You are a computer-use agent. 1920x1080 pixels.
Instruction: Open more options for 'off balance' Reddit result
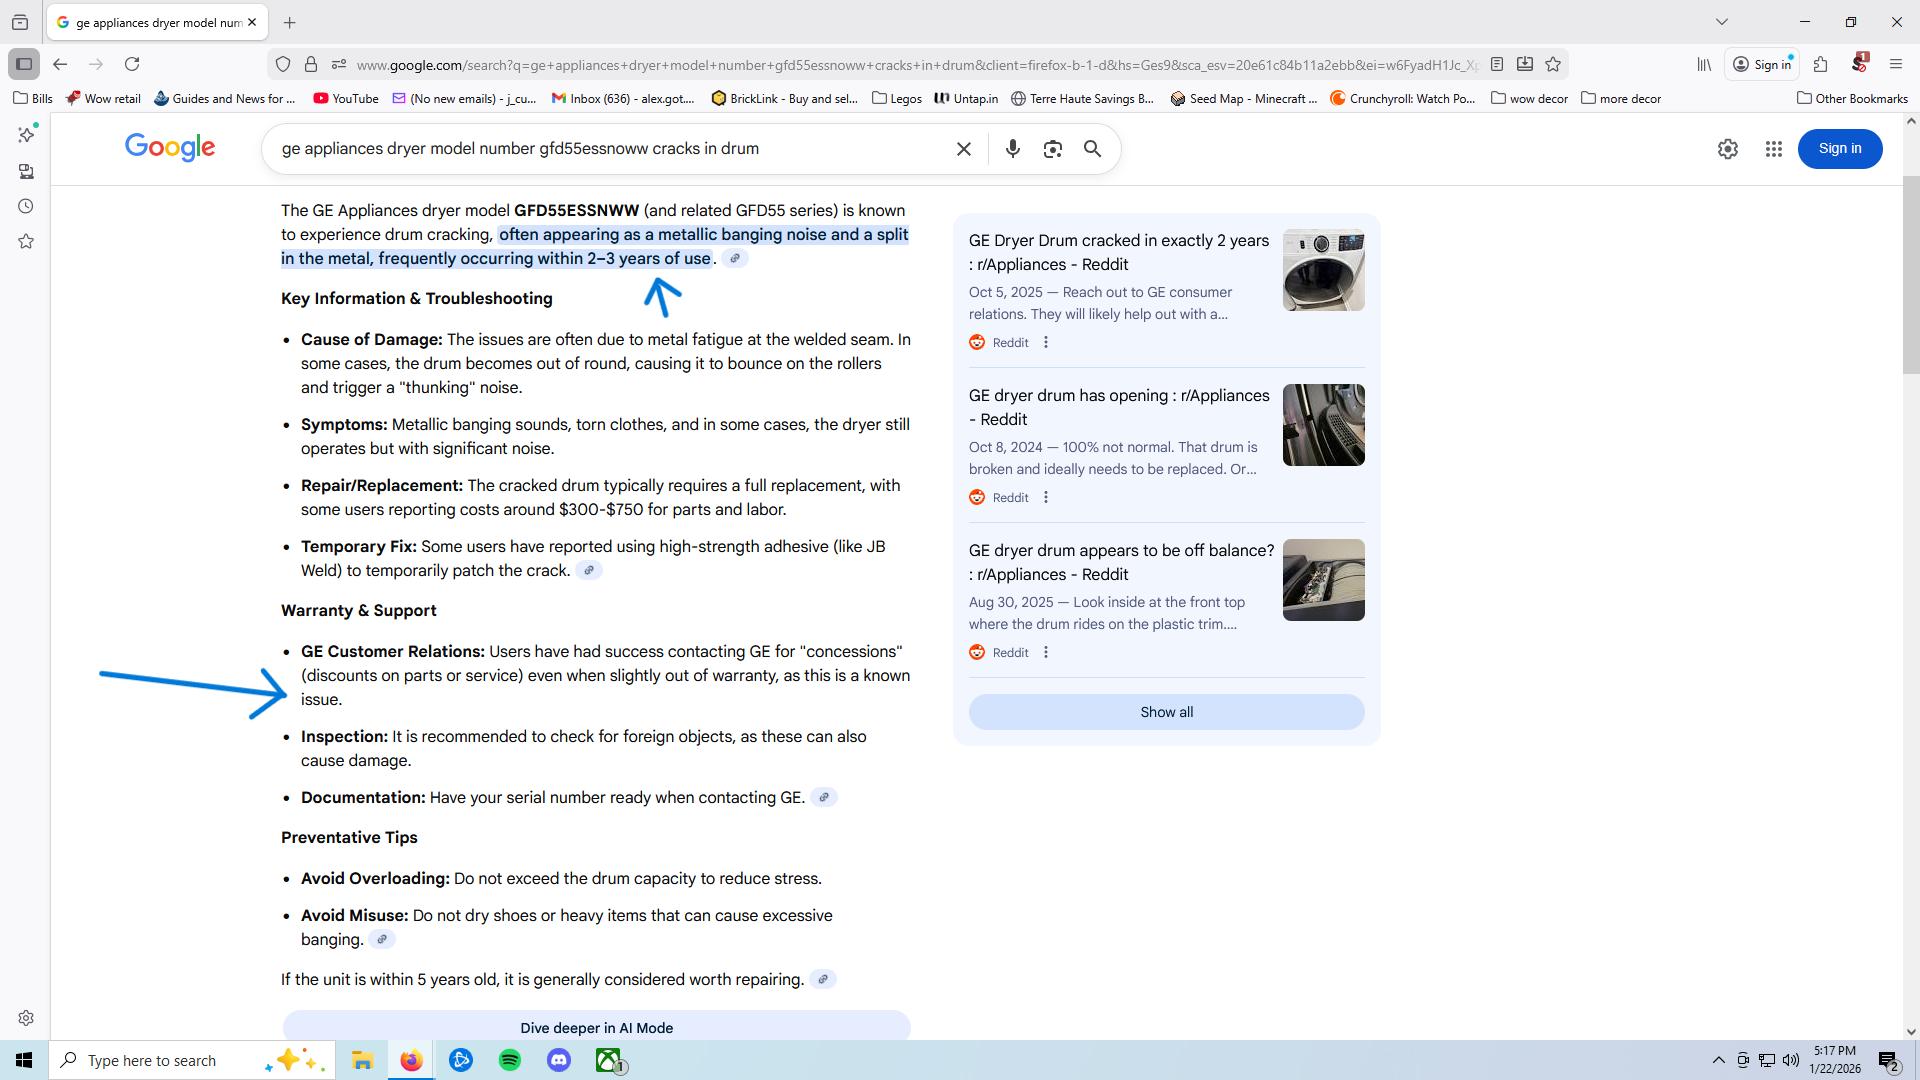coord(1046,653)
